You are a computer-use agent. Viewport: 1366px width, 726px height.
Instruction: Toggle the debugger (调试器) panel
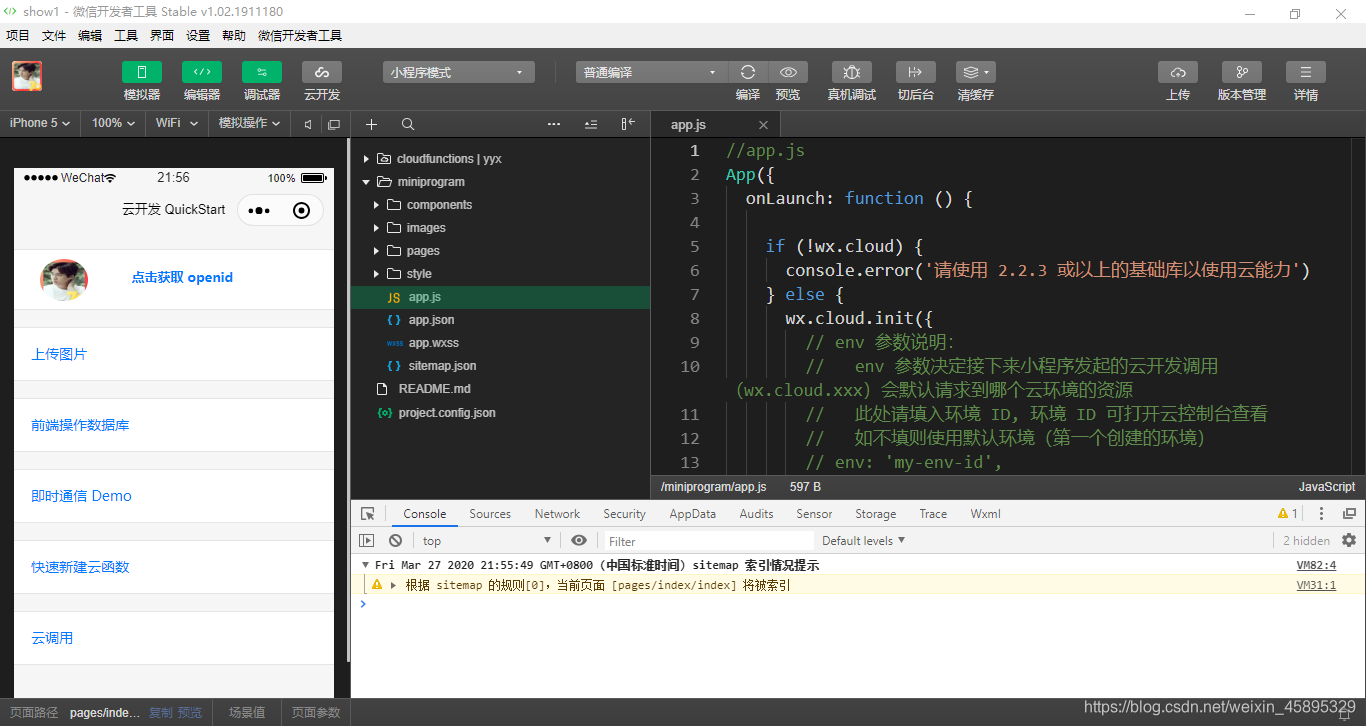(x=262, y=72)
